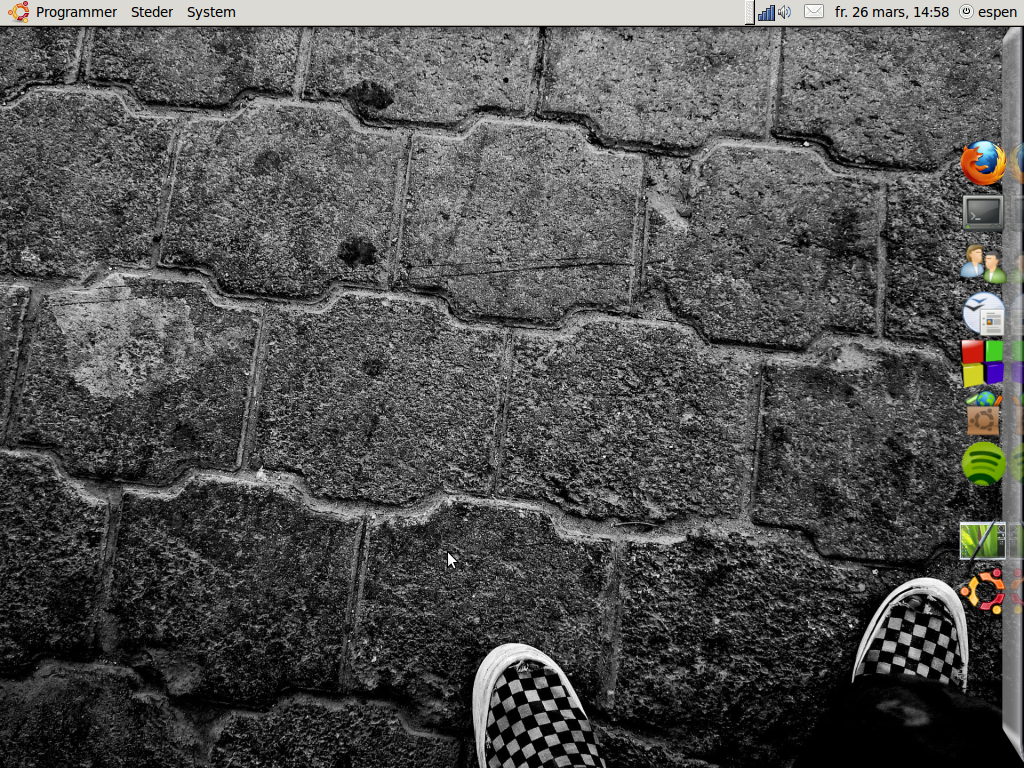
Task: Click the Ubuntu logo dock icon
Action: (983, 592)
